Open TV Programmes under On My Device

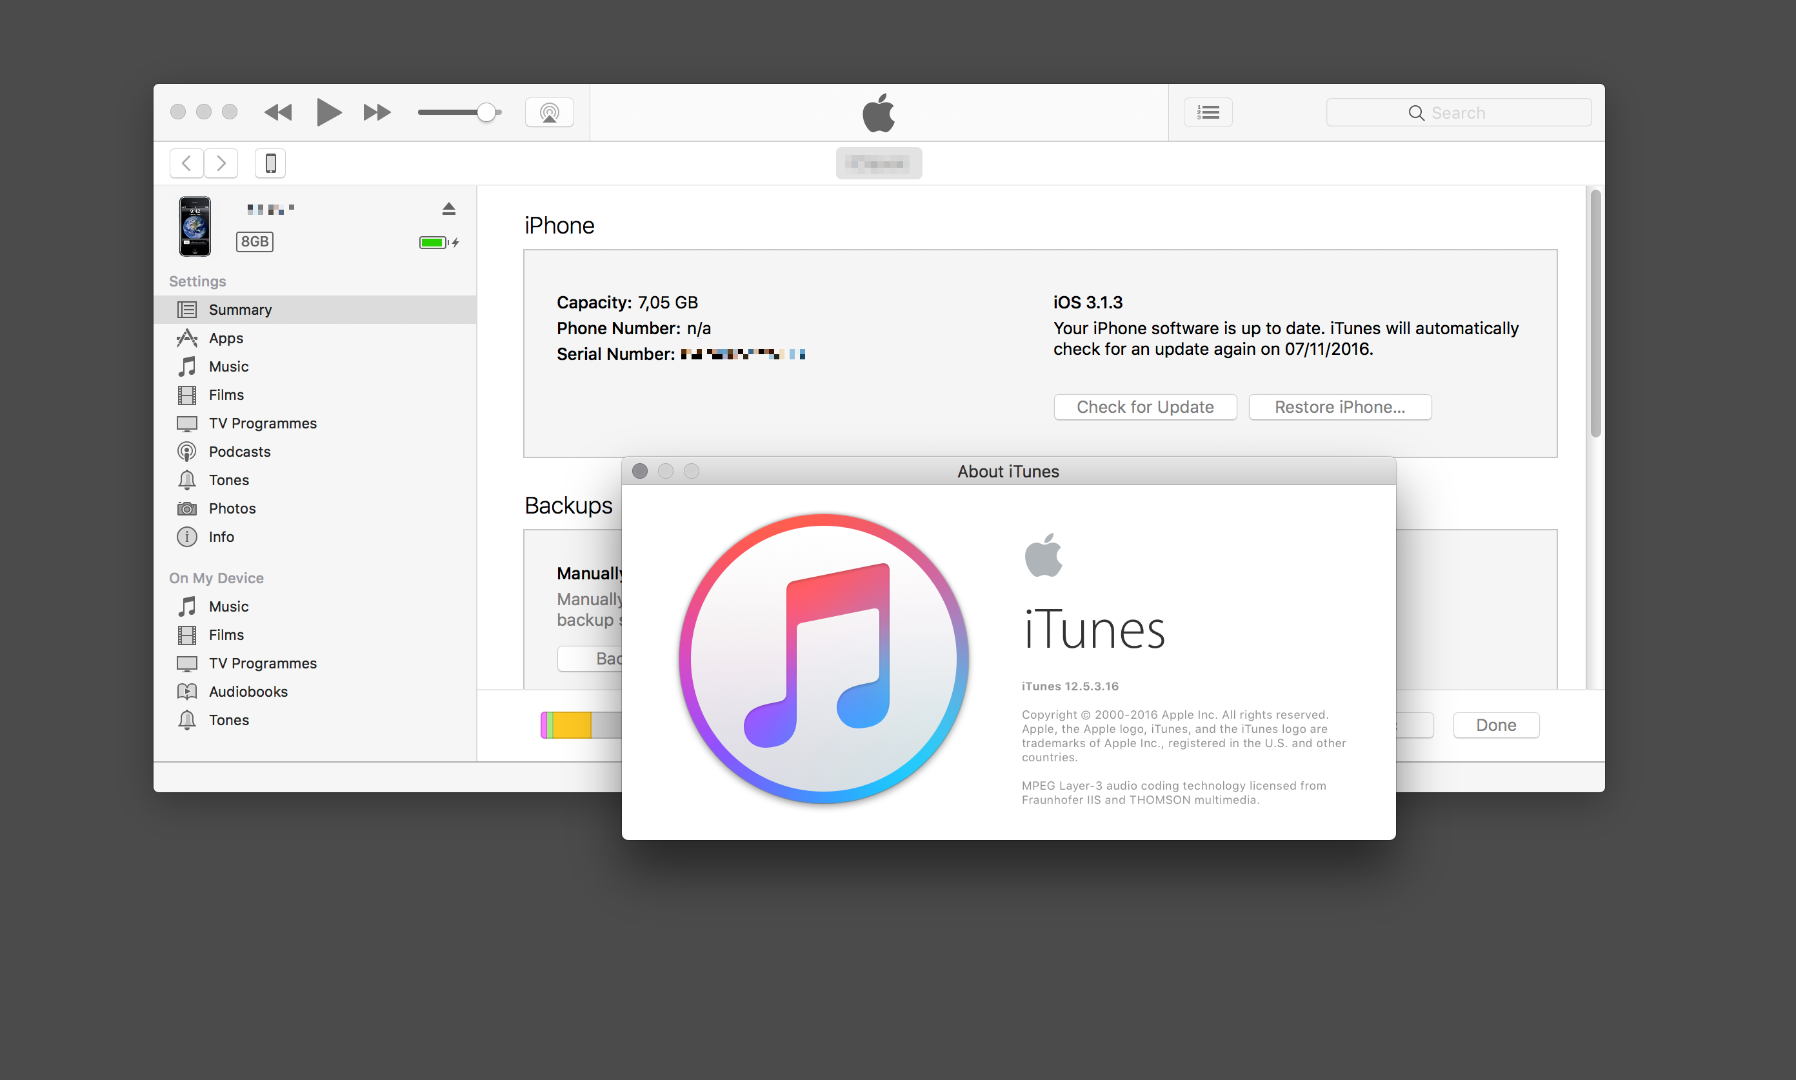[x=315, y=663]
